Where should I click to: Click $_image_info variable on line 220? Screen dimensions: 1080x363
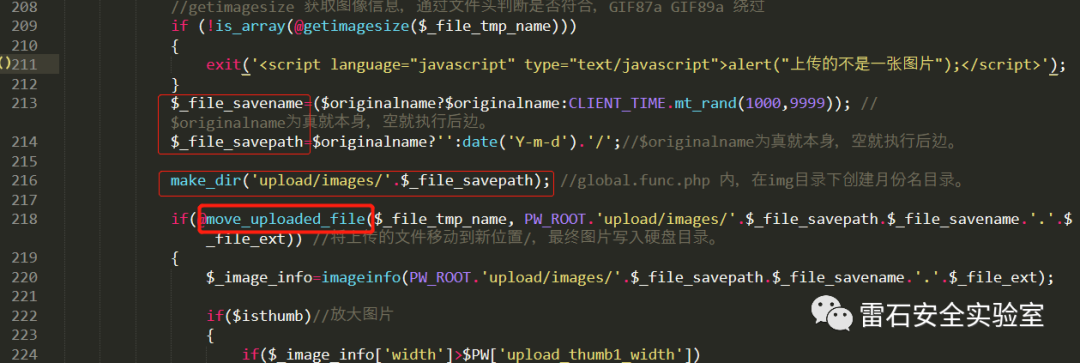coord(259,278)
